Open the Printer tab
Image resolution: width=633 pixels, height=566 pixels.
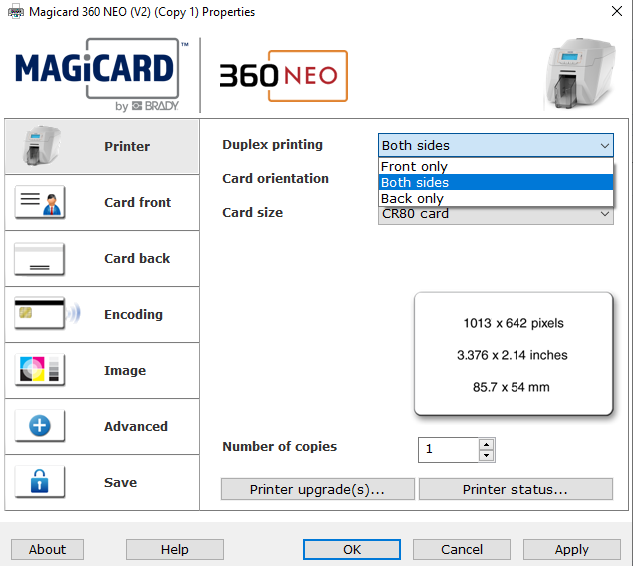[102, 147]
